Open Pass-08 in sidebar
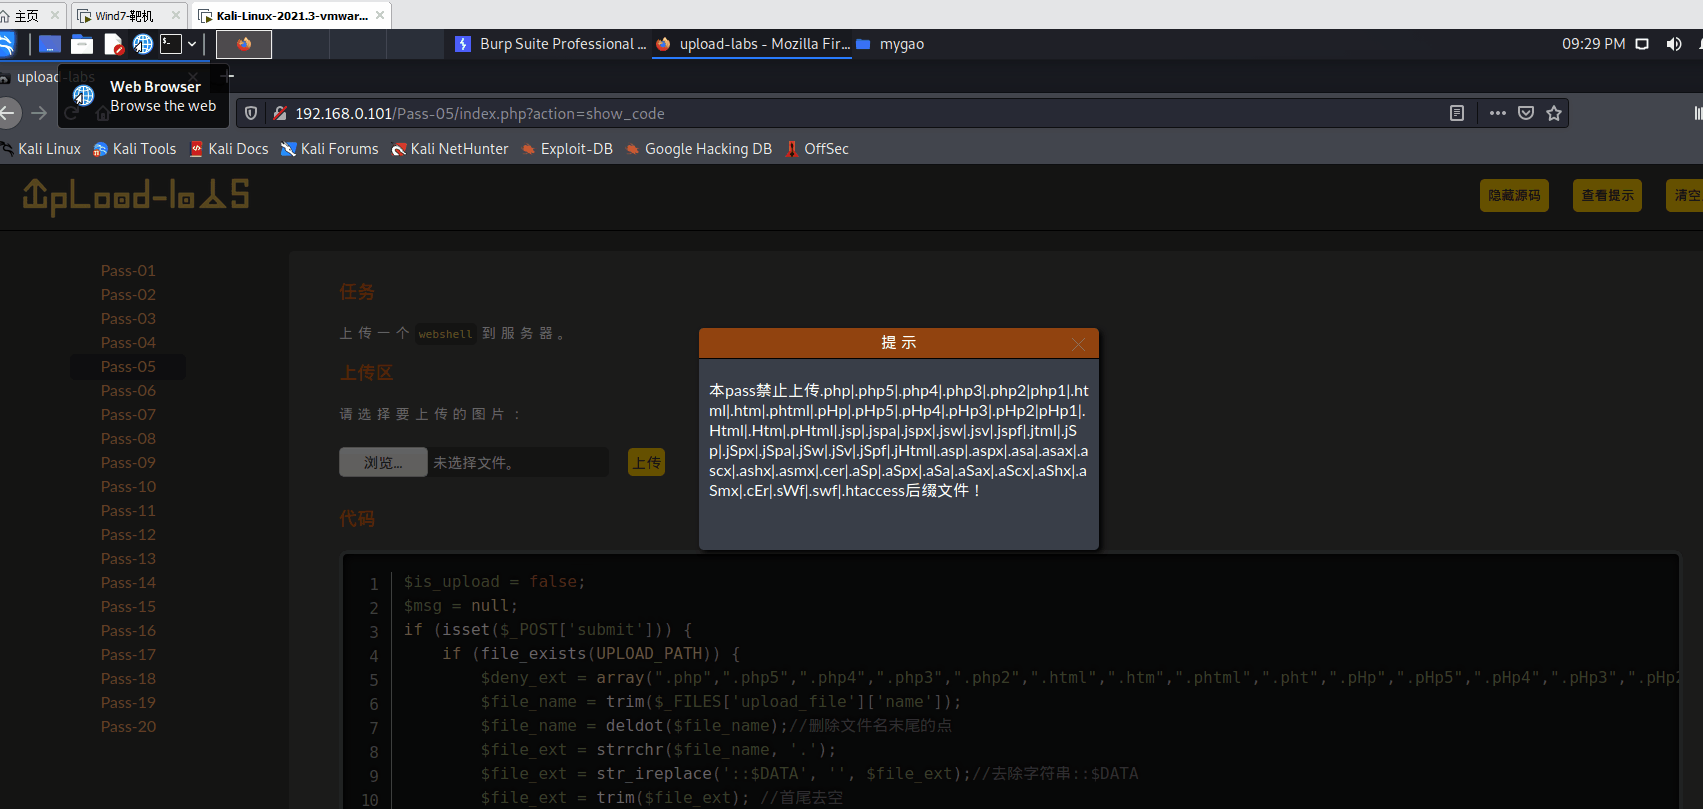The height and width of the screenshot is (809, 1703). pos(128,439)
